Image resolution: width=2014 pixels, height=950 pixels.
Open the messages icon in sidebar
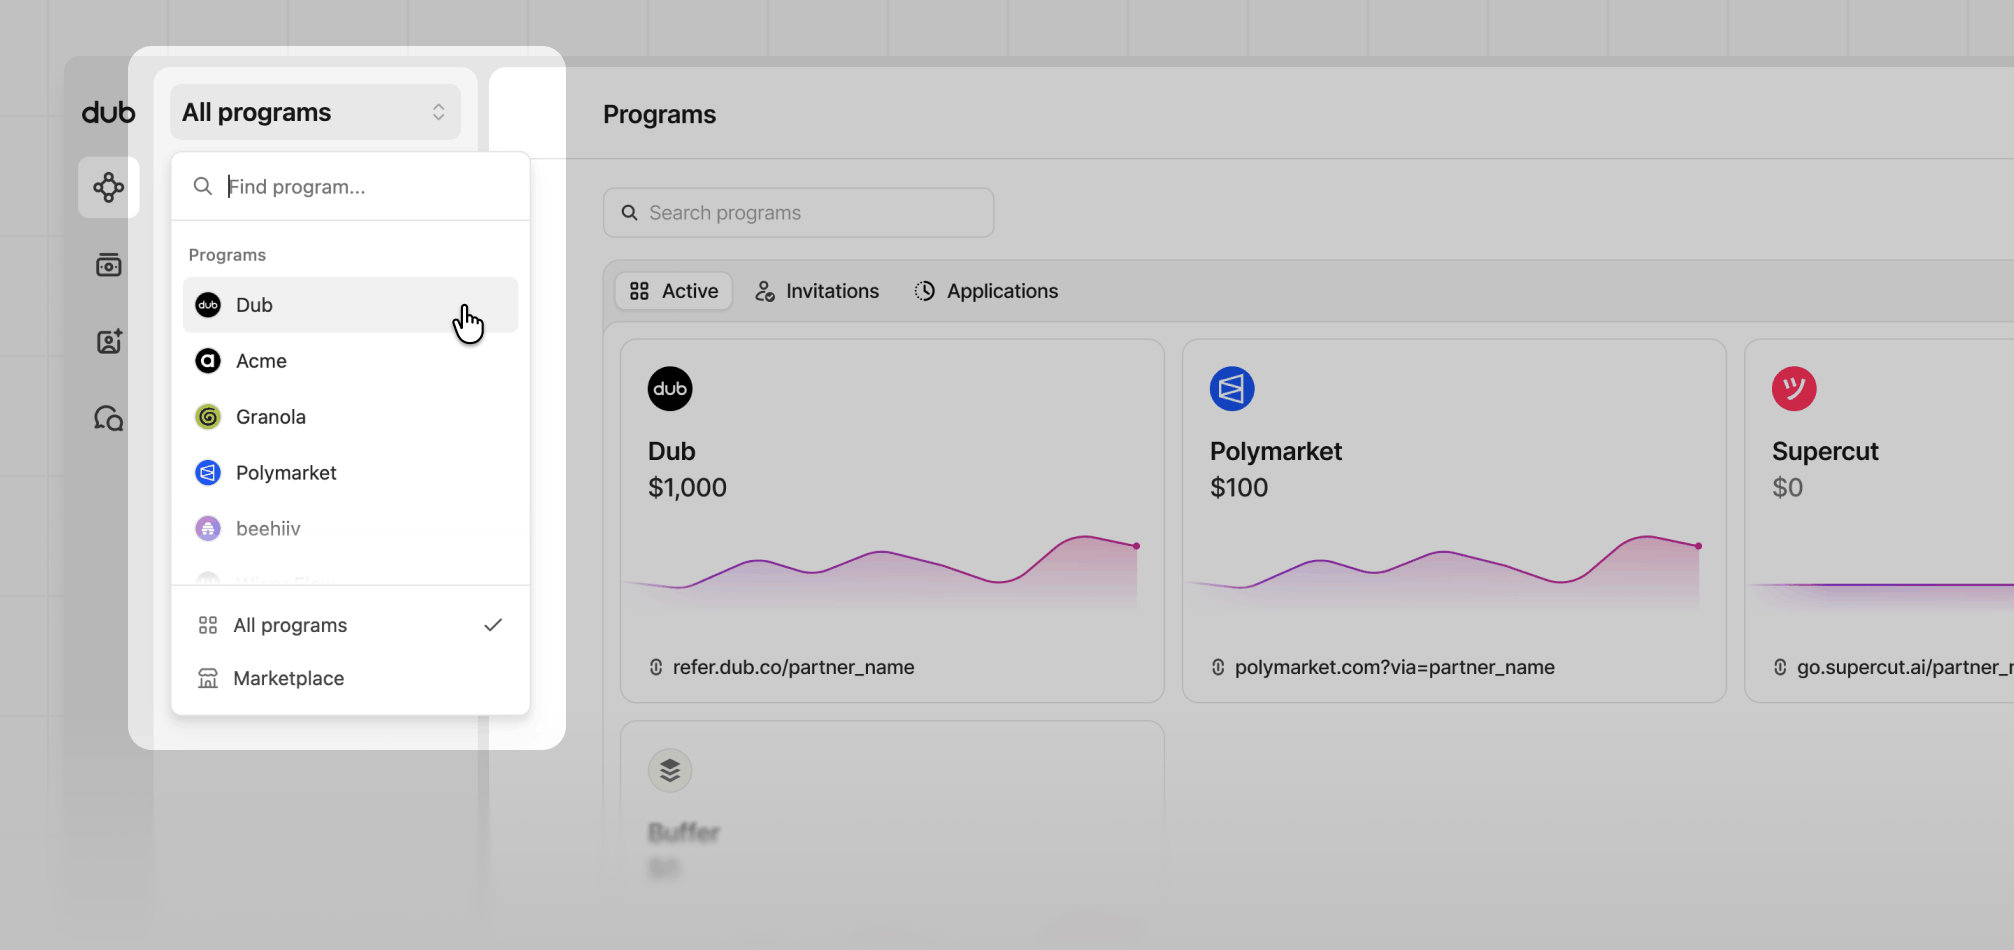point(108,418)
